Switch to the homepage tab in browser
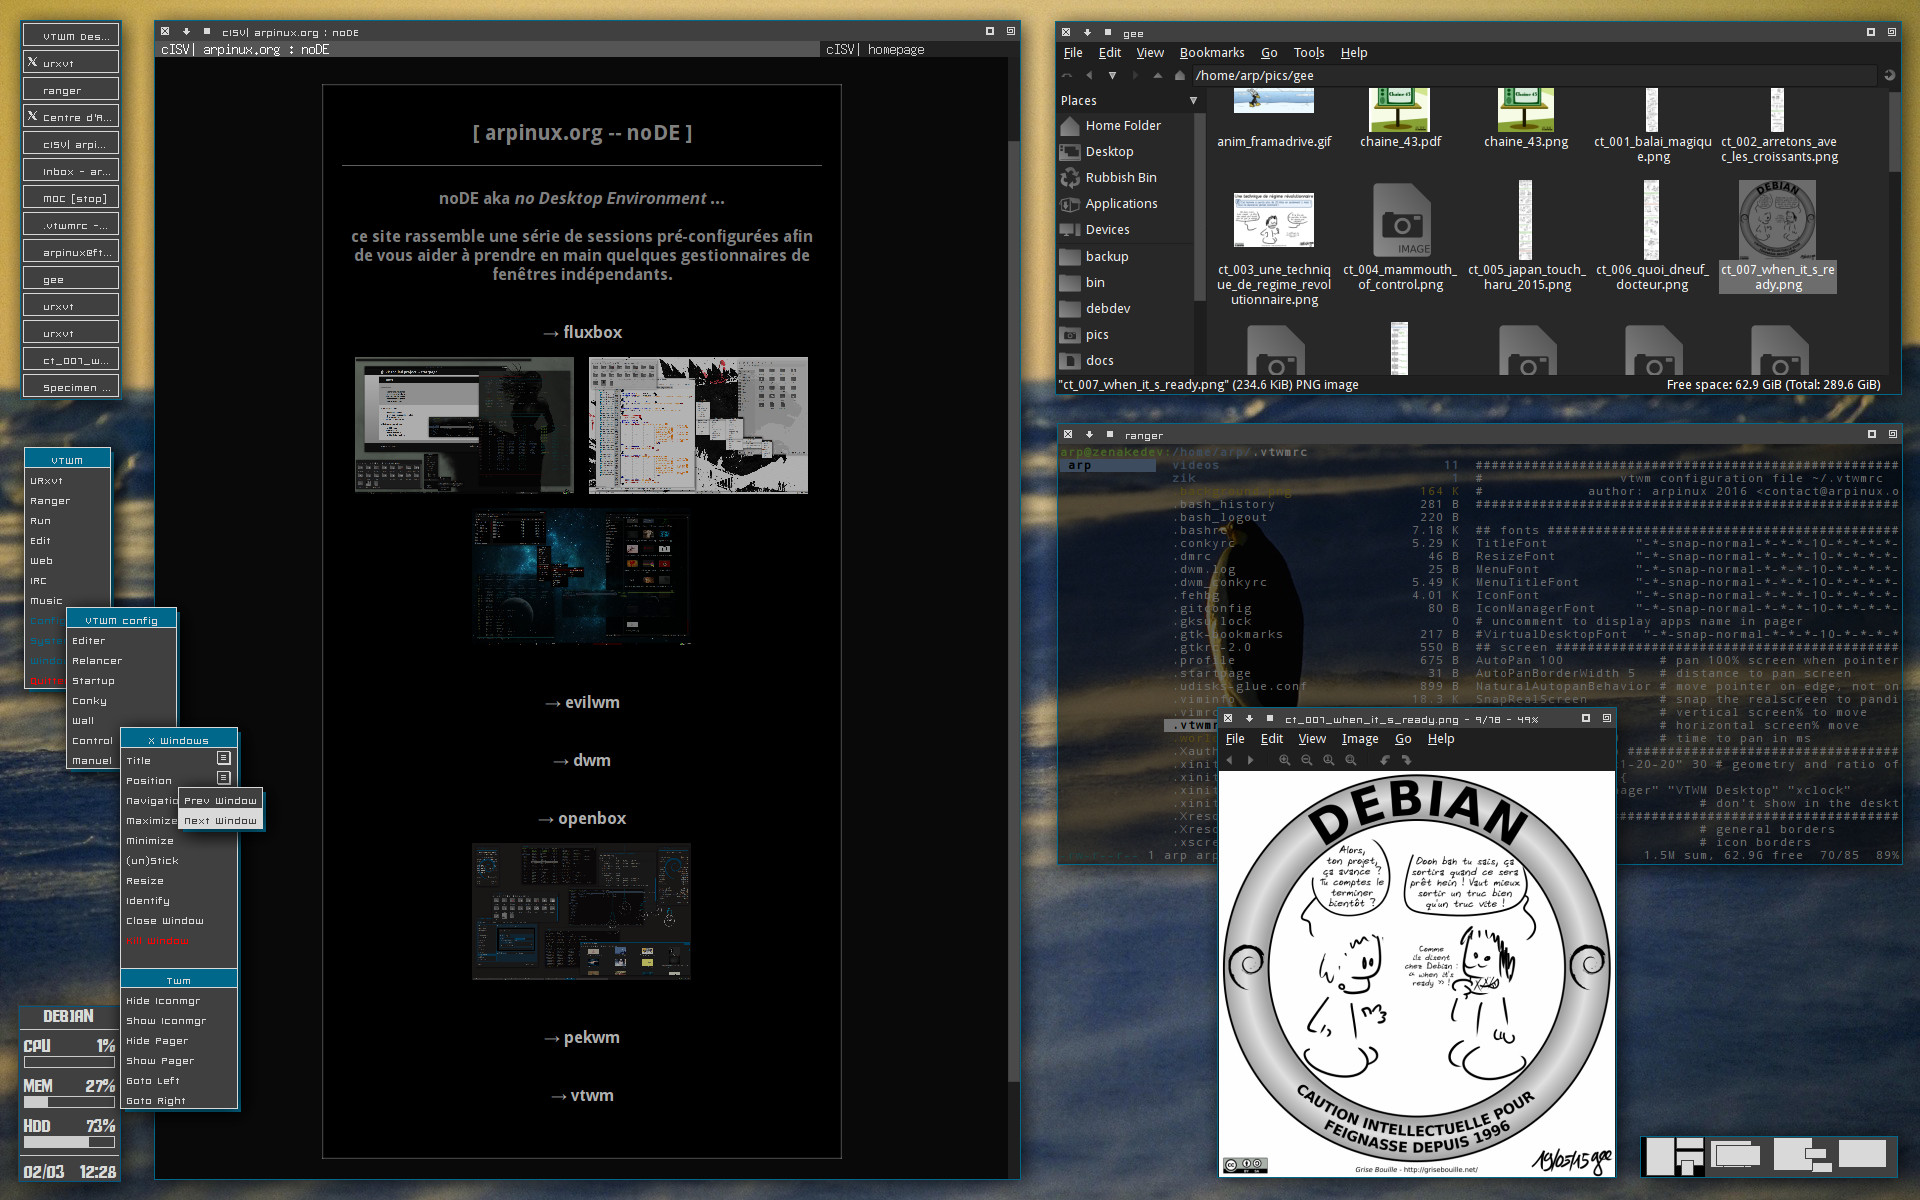The height and width of the screenshot is (1200, 1920). click(913, 49)
